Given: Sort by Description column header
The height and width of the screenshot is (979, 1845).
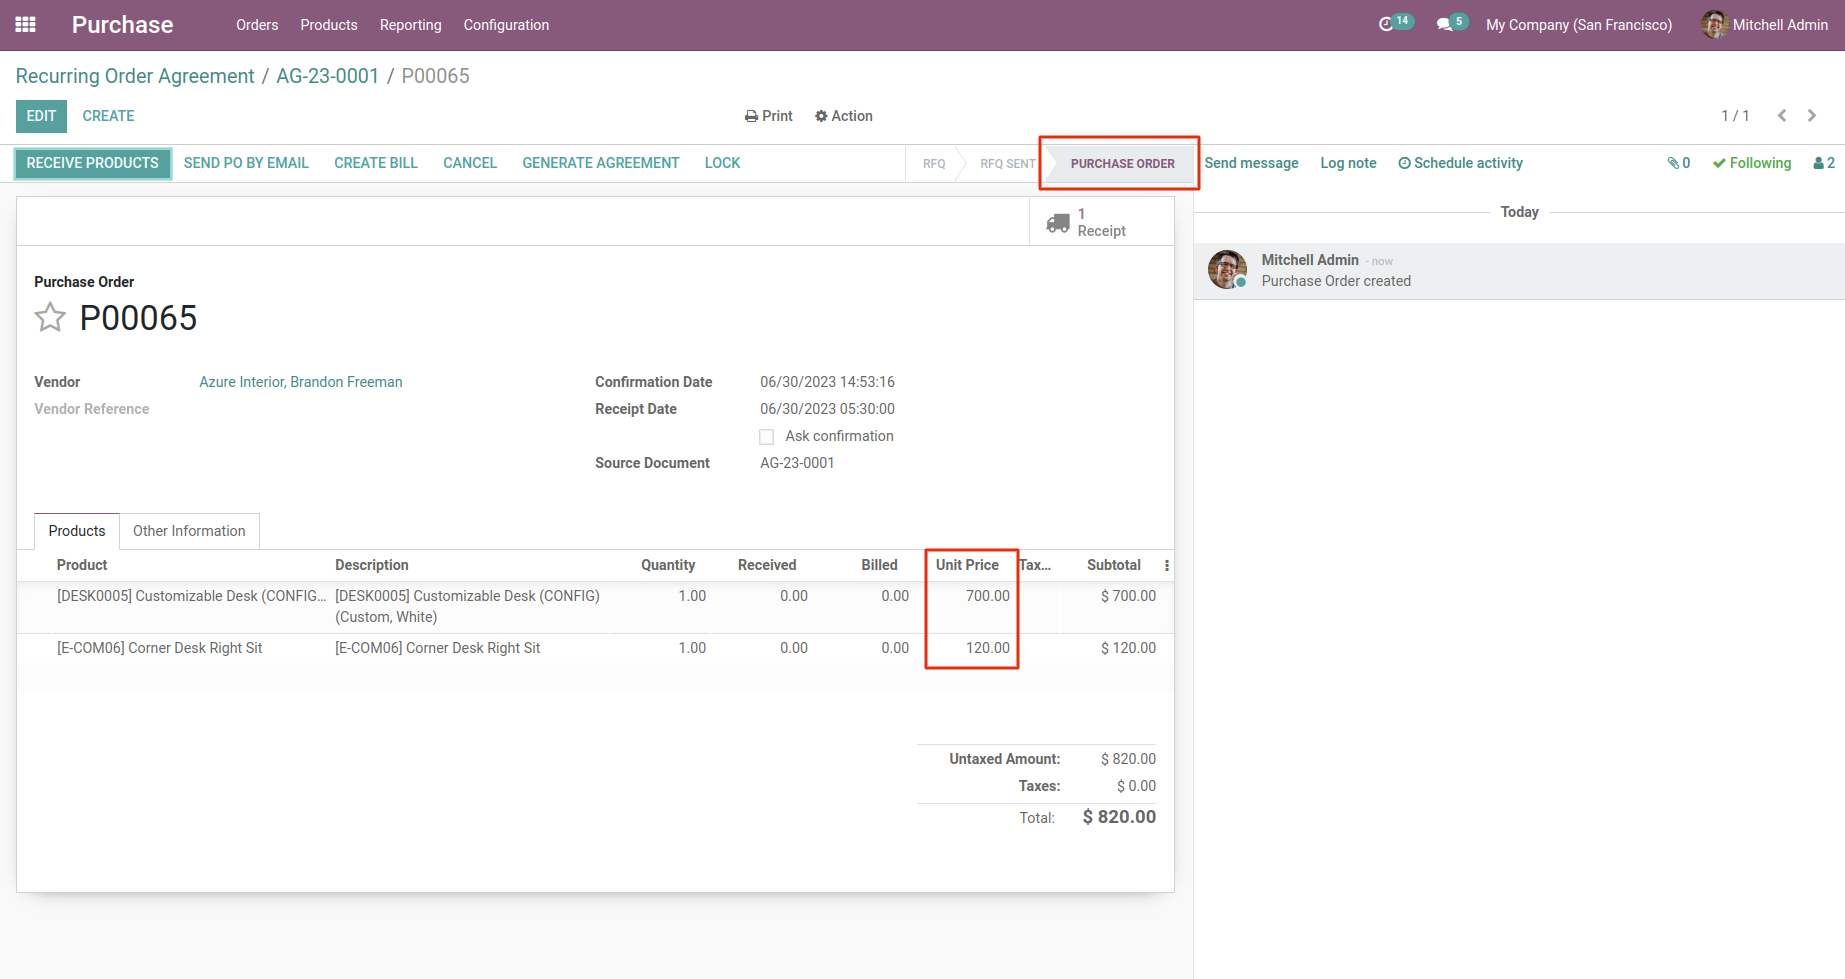Looking at the screenshot, I should click(372, 565).
